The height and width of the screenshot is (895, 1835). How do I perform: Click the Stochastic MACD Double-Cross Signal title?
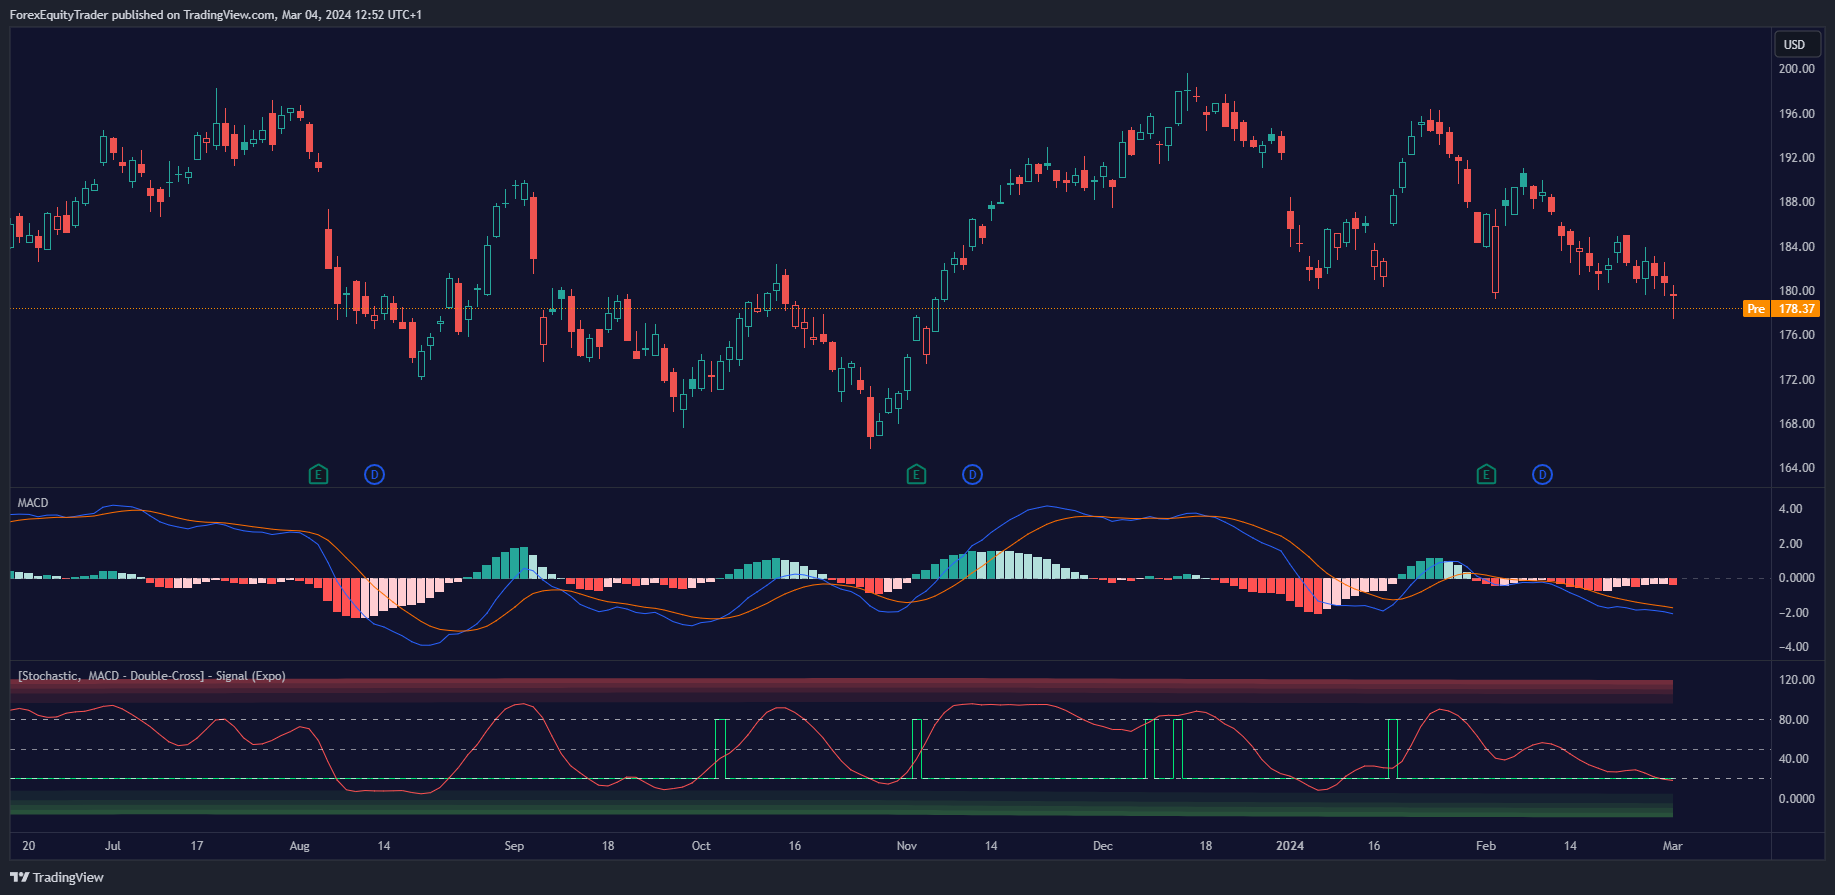pos(152,676)
